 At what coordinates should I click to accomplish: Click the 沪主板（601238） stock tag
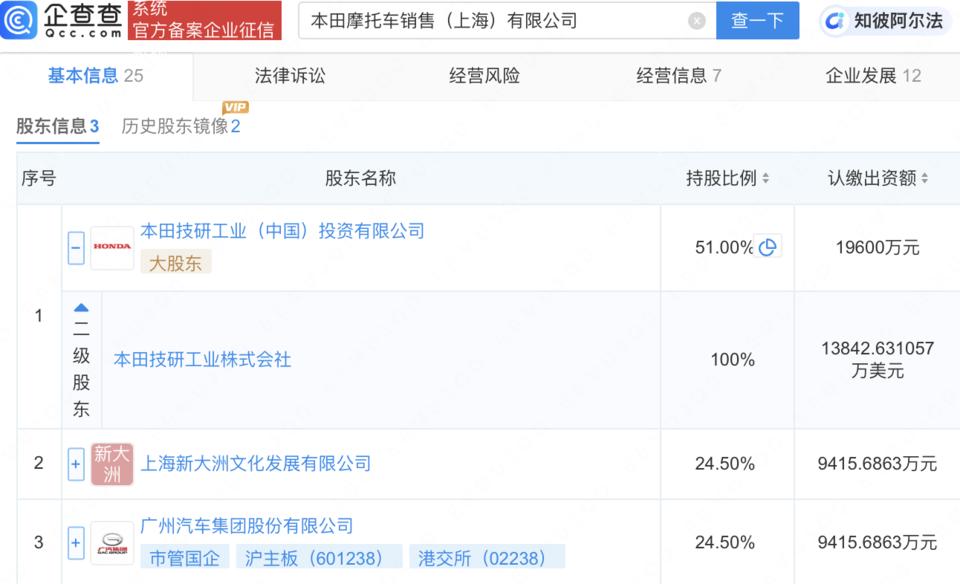318,557
